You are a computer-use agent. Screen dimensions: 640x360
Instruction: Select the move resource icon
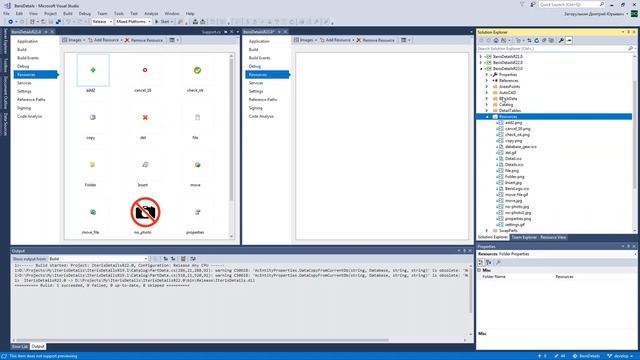(x=197, y=165)
